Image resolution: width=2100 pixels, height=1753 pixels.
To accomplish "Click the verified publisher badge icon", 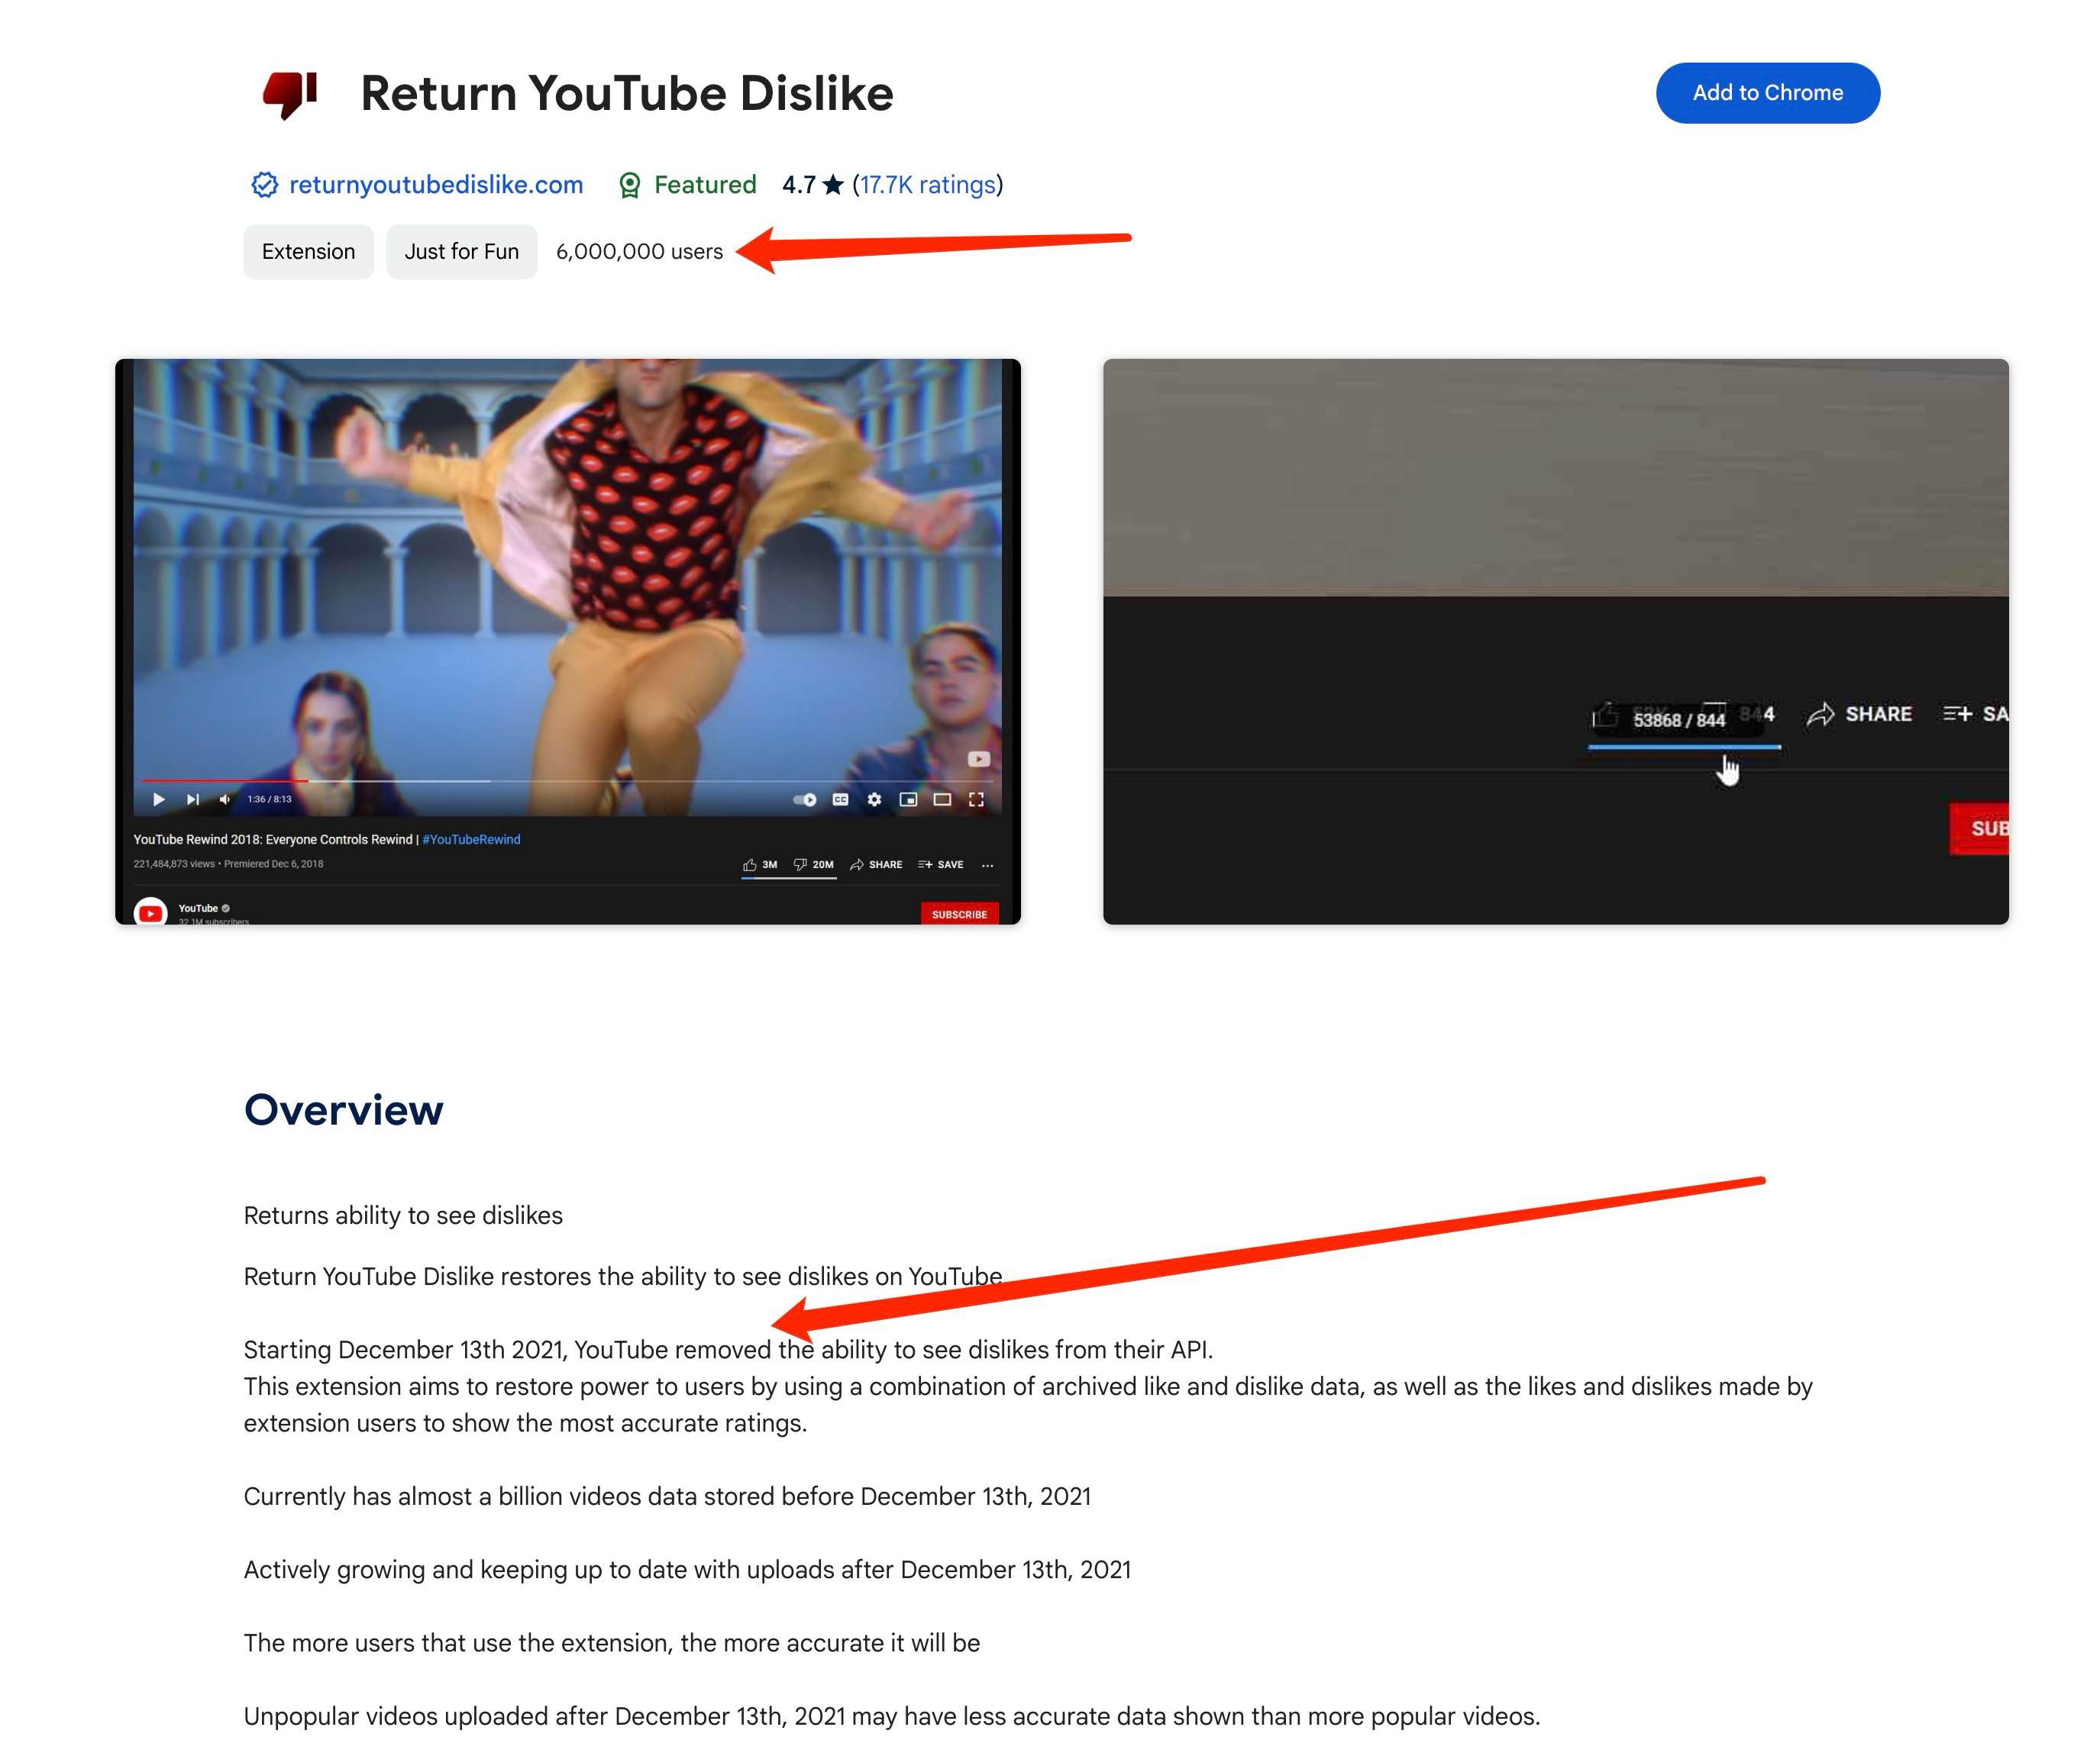I will click(264, 185).
